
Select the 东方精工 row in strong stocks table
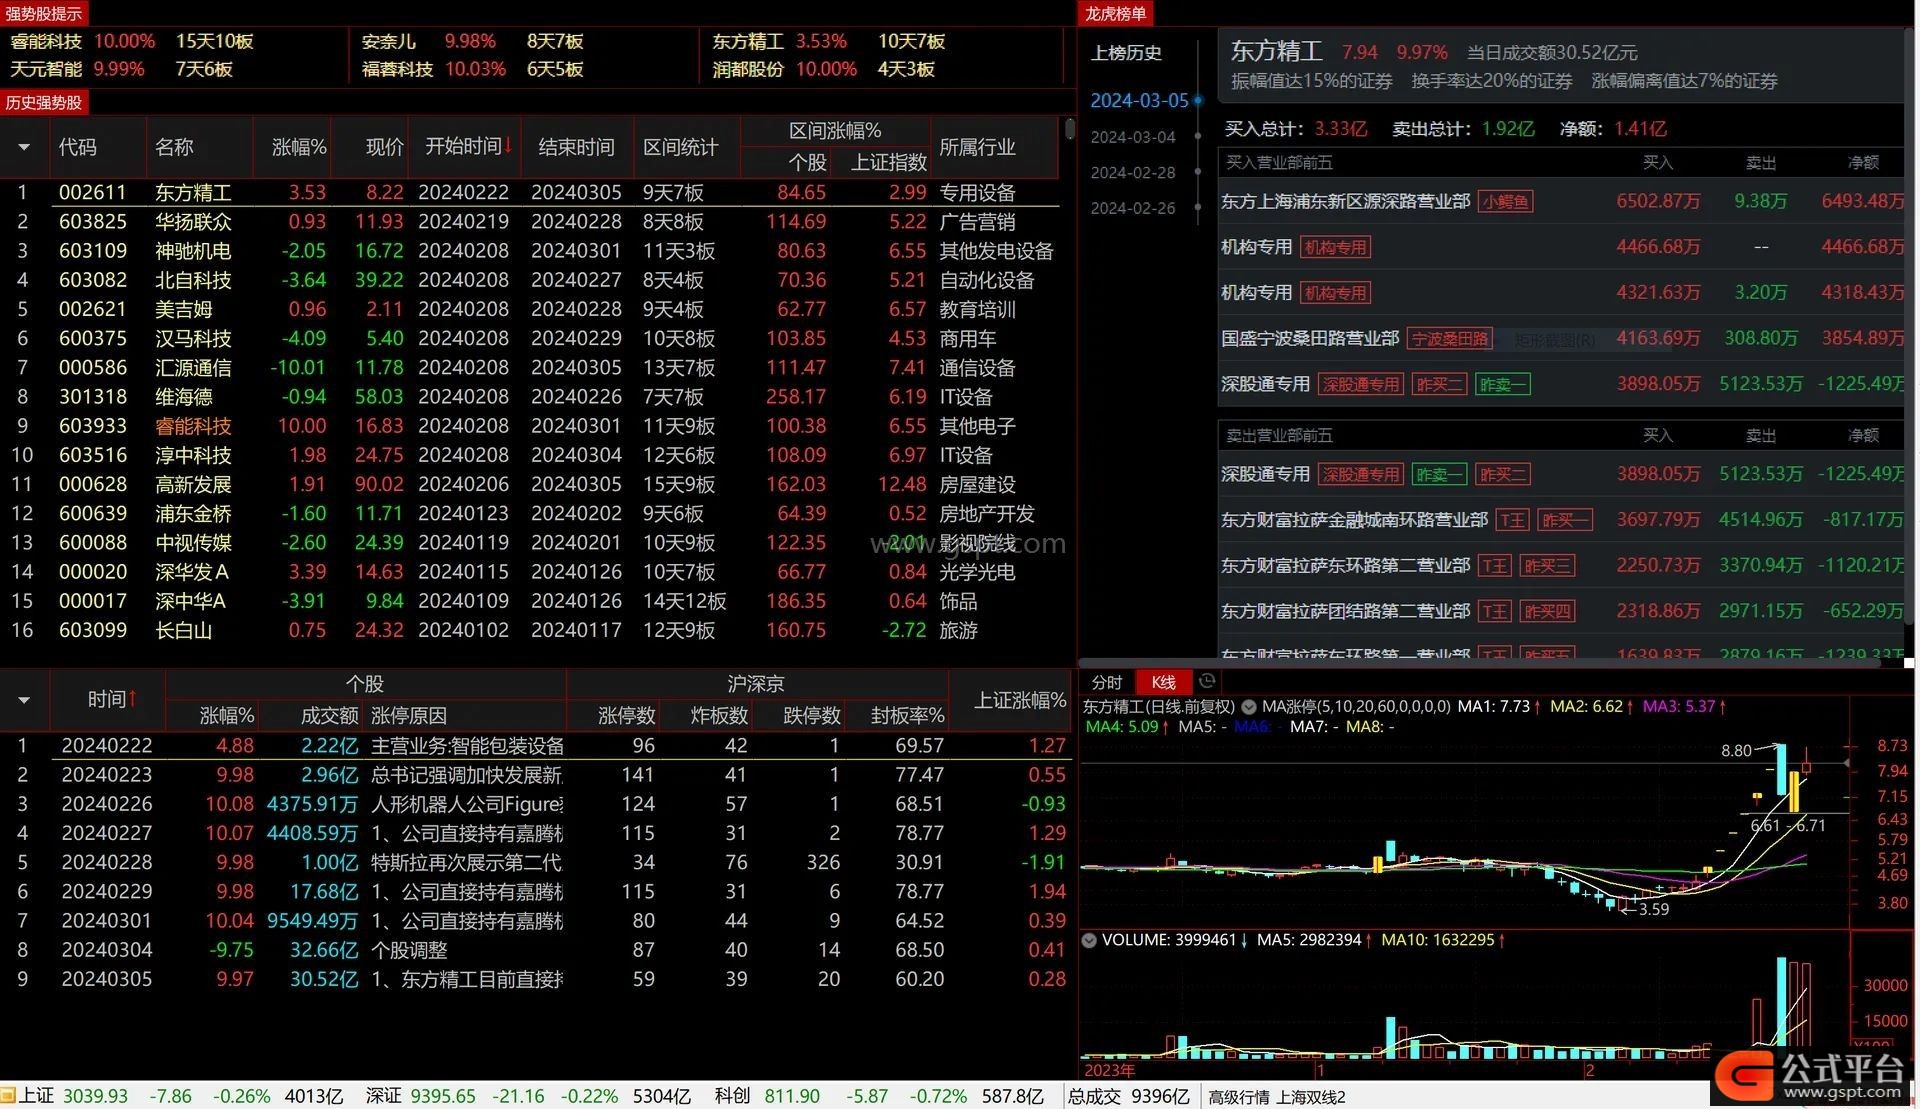[x=530, y=192]
